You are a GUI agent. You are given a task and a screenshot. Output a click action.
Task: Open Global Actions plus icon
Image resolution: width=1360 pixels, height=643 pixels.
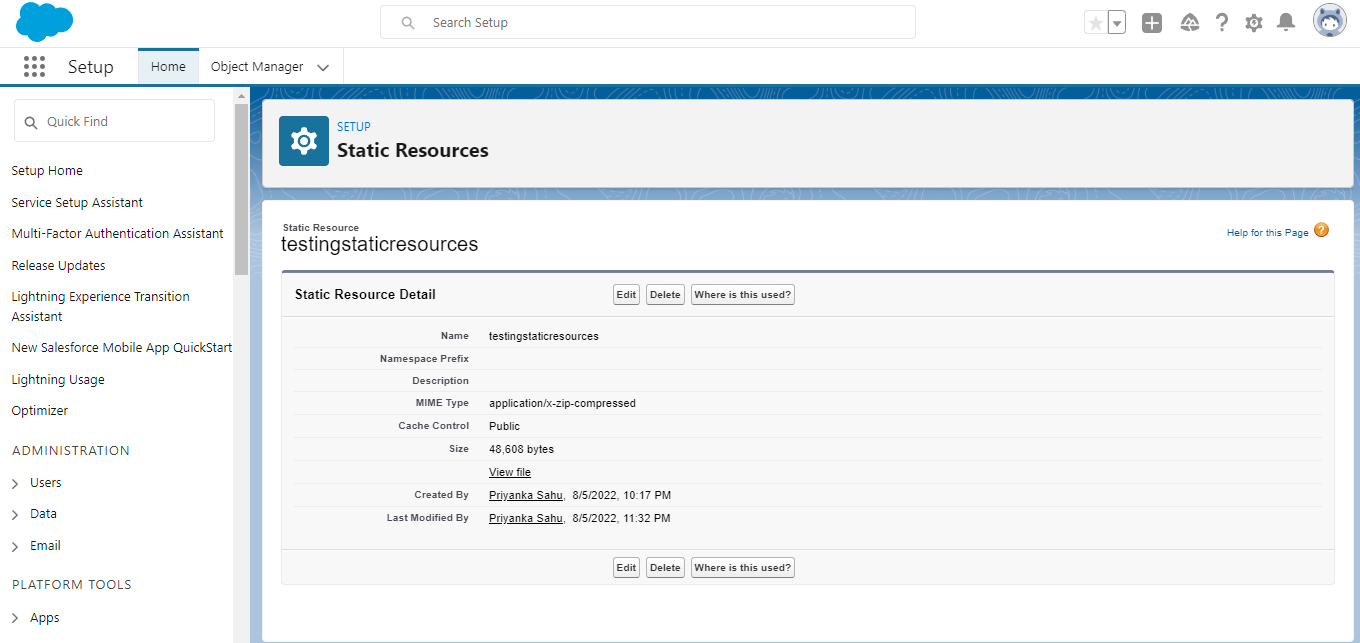(x=1152, y=23)
